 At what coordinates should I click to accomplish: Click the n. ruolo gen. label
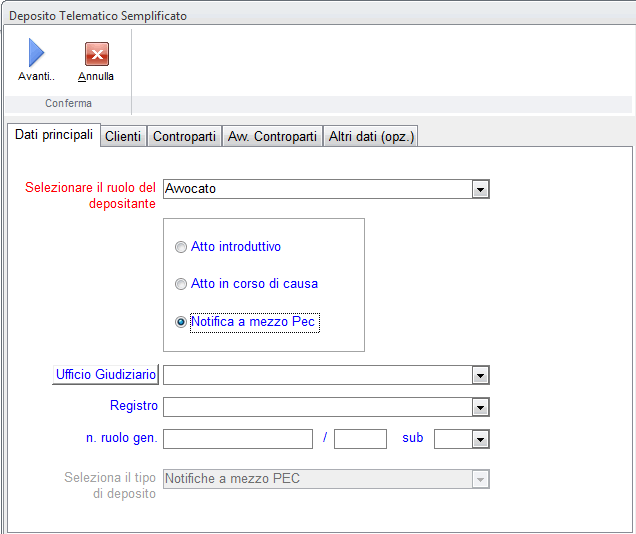coord(122,438)
